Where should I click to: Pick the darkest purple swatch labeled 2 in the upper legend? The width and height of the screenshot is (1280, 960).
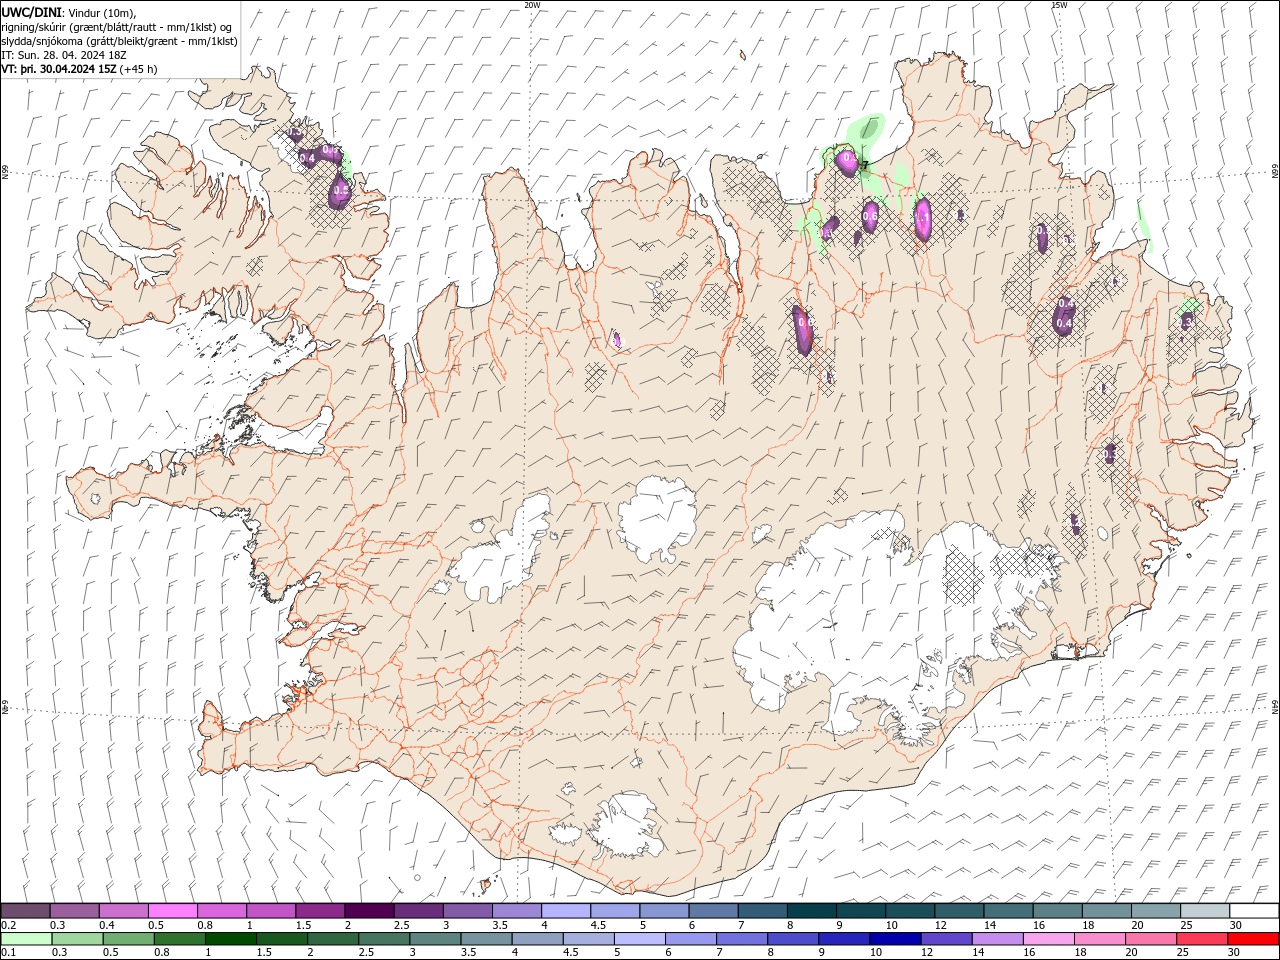[x=368, y=911]
